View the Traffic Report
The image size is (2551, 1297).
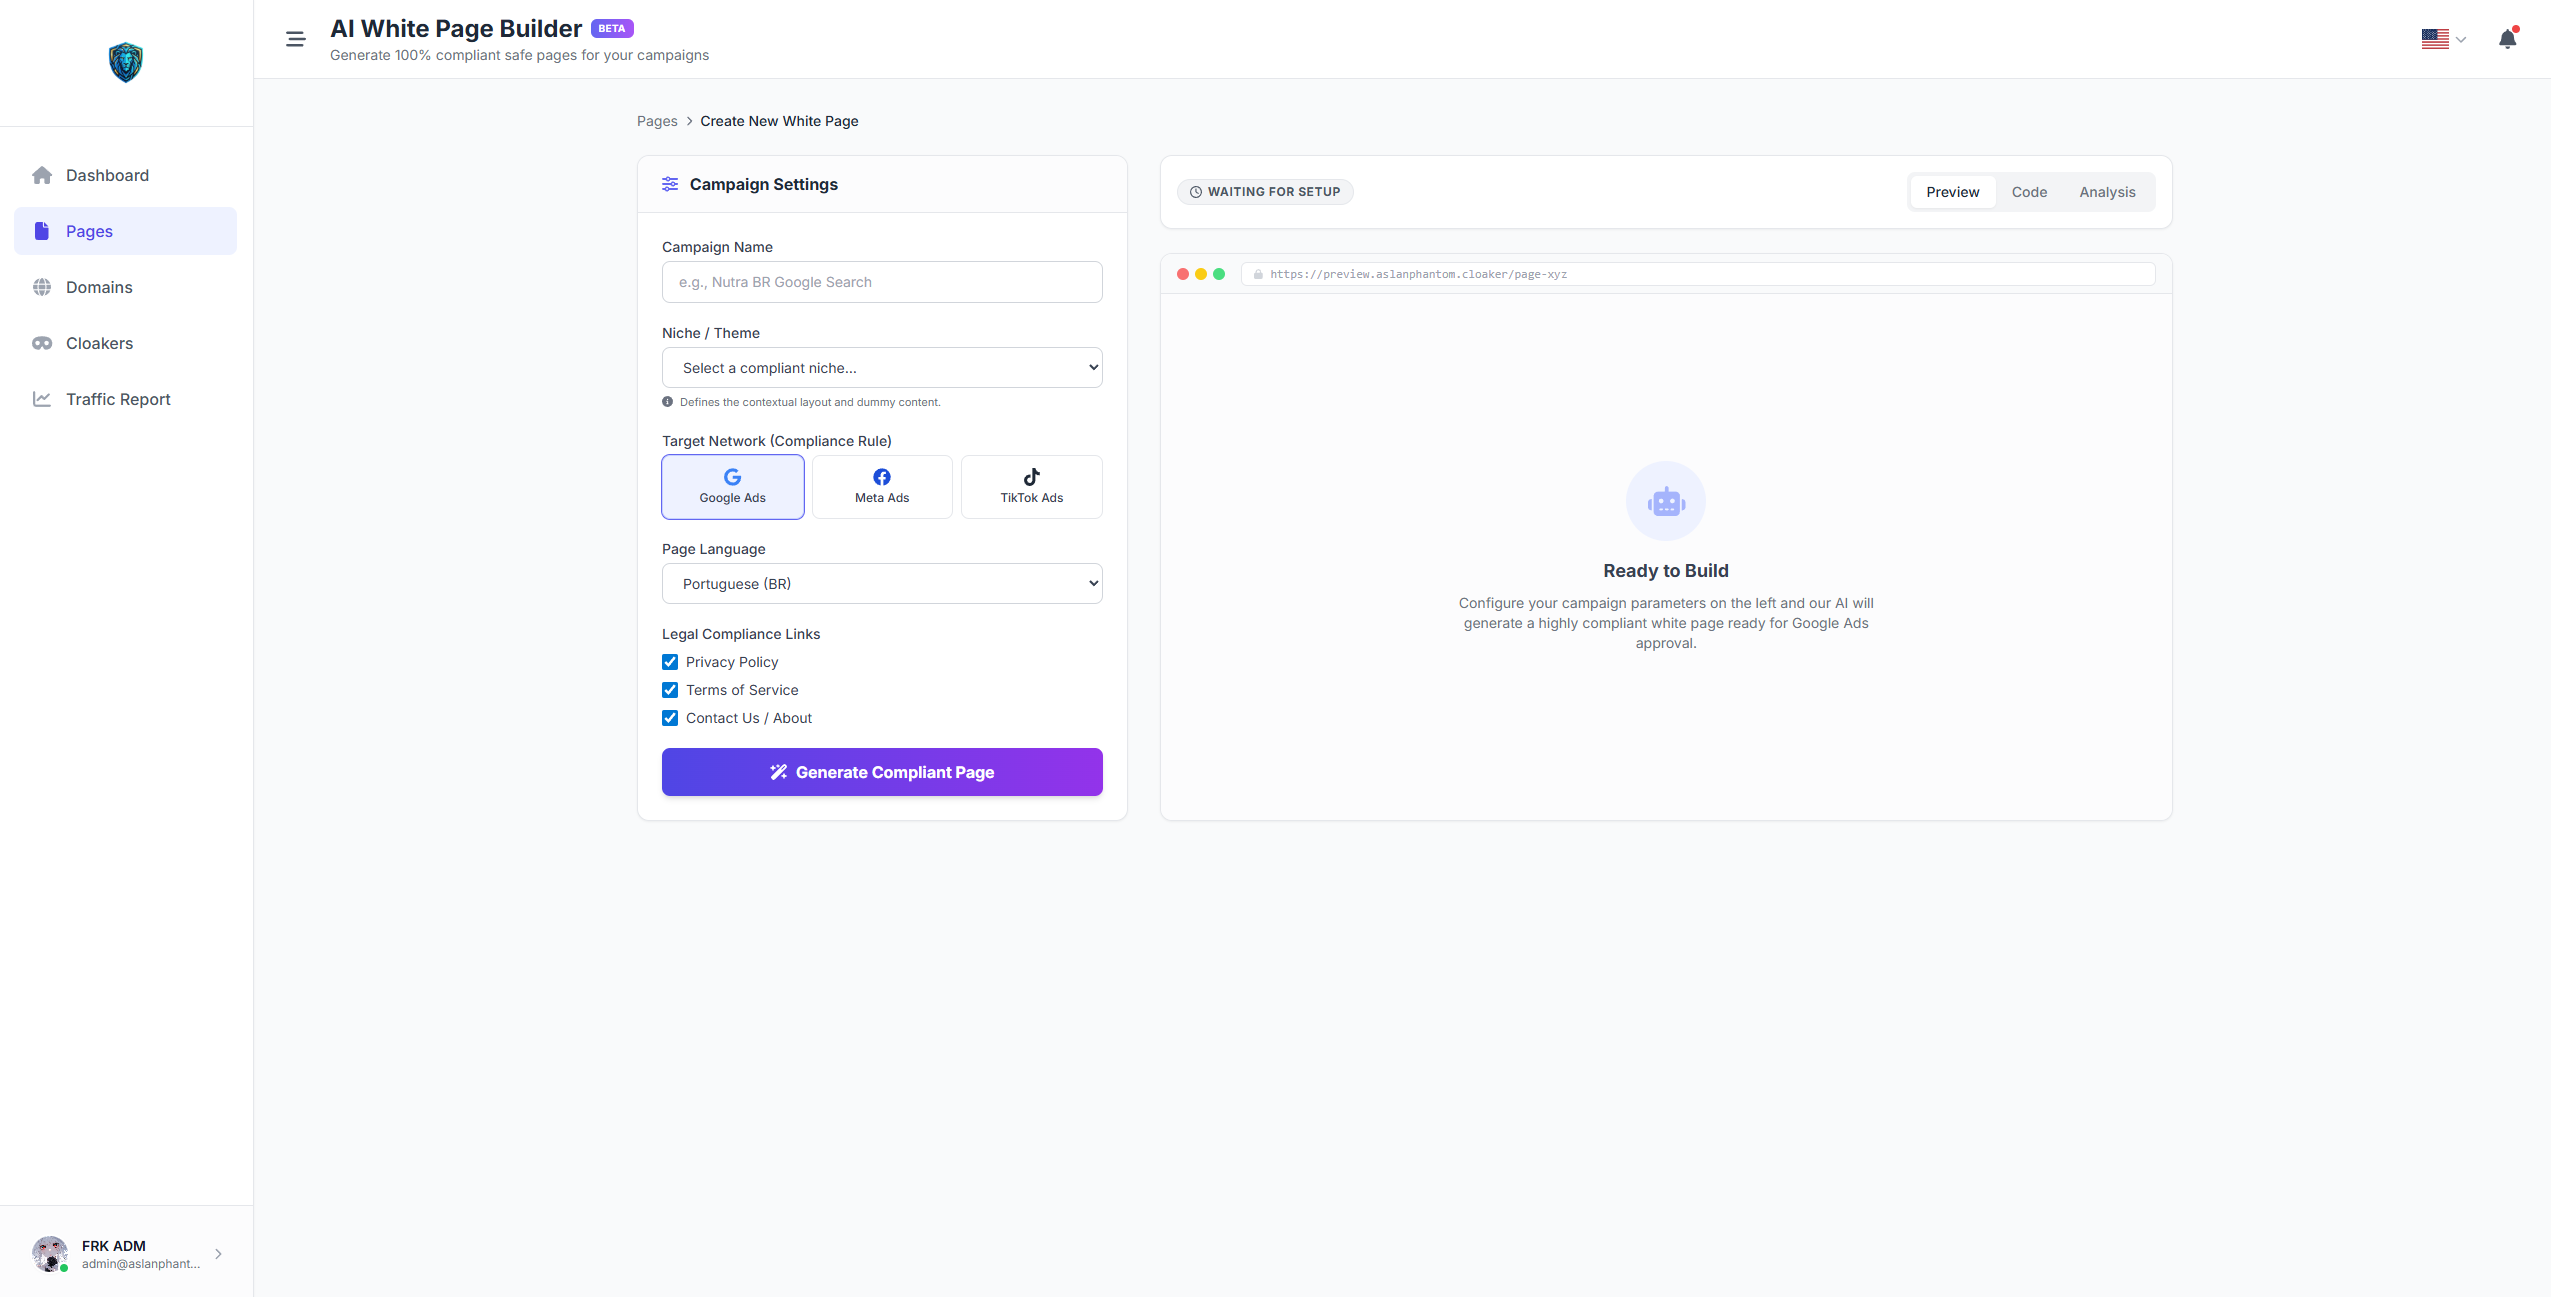pos(117,399)
